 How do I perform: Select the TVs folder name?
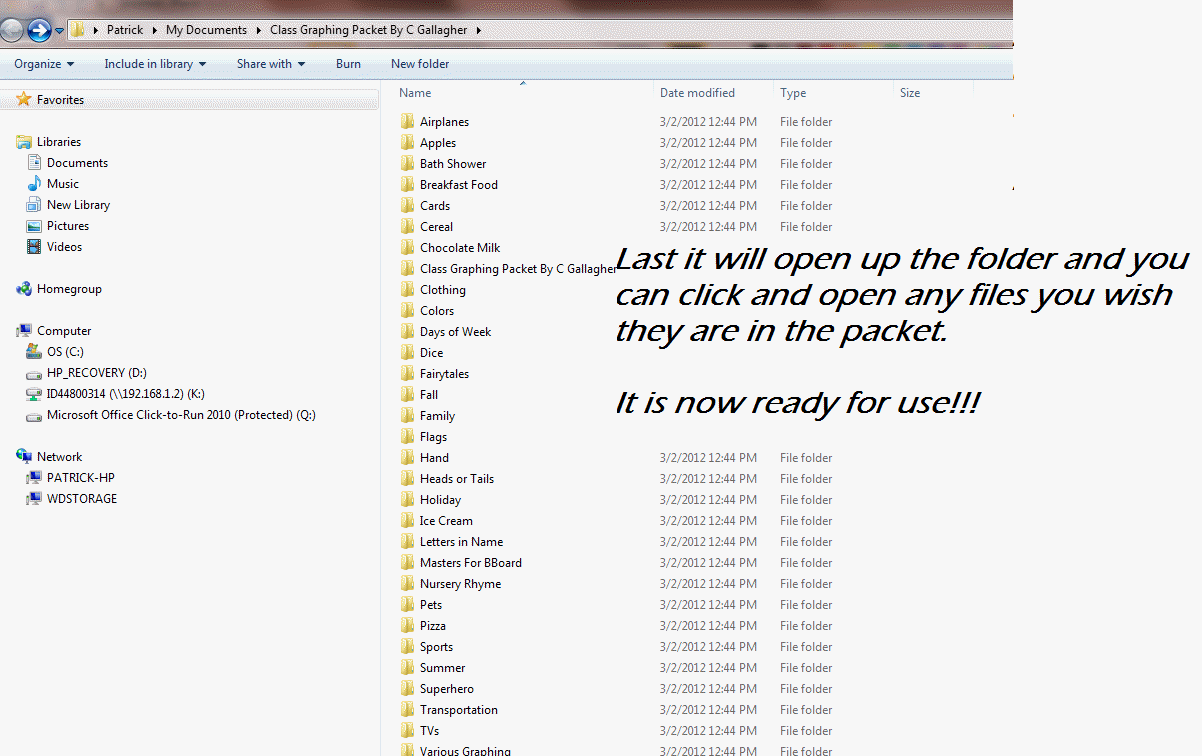pyautogui.click(x=429, y=731)
